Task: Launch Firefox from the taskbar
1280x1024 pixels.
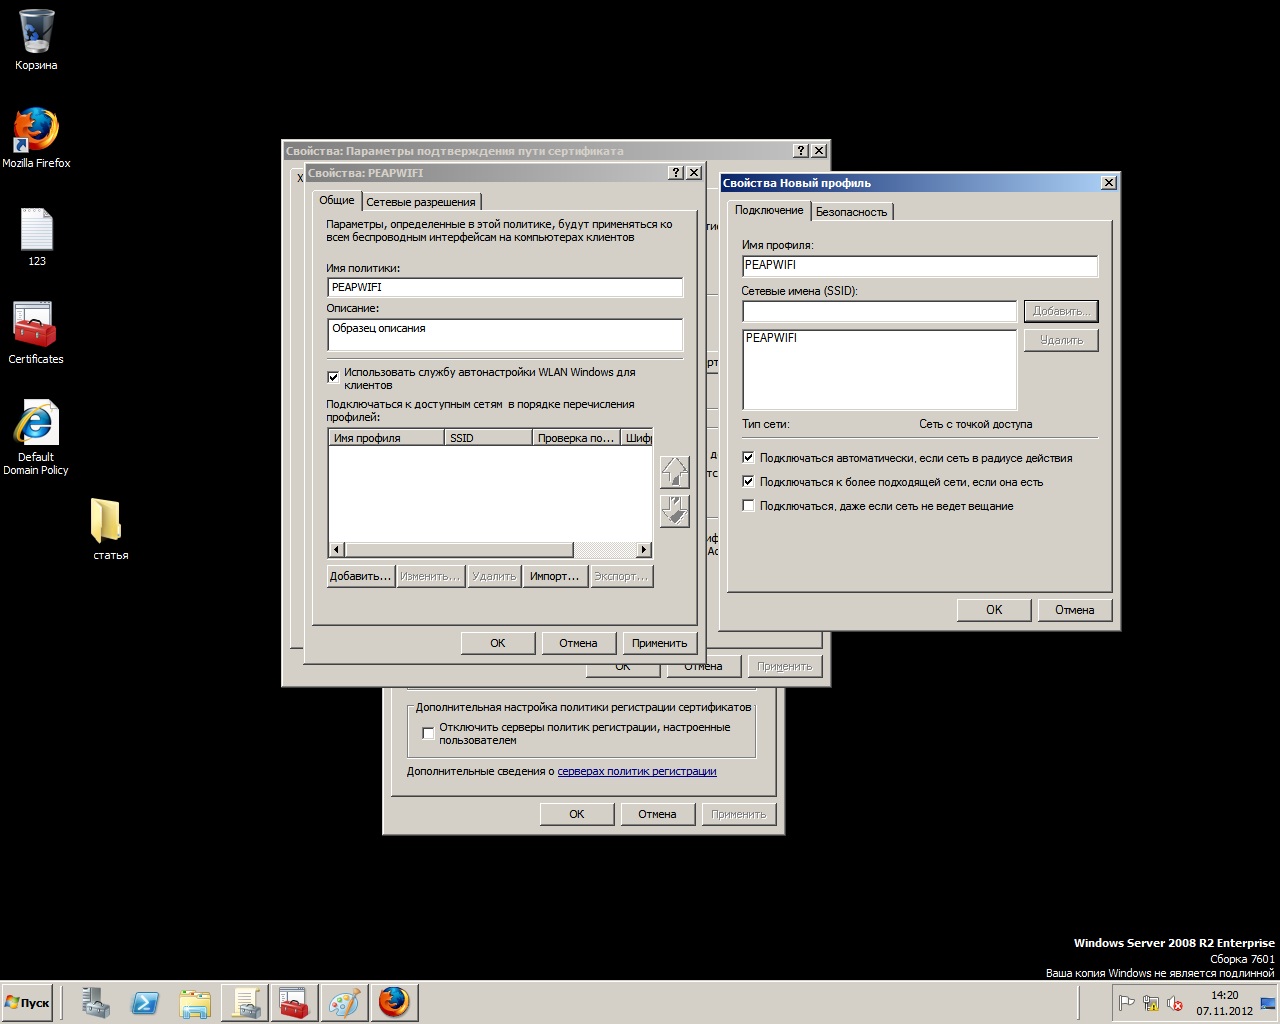Action: coord(394,1002)
